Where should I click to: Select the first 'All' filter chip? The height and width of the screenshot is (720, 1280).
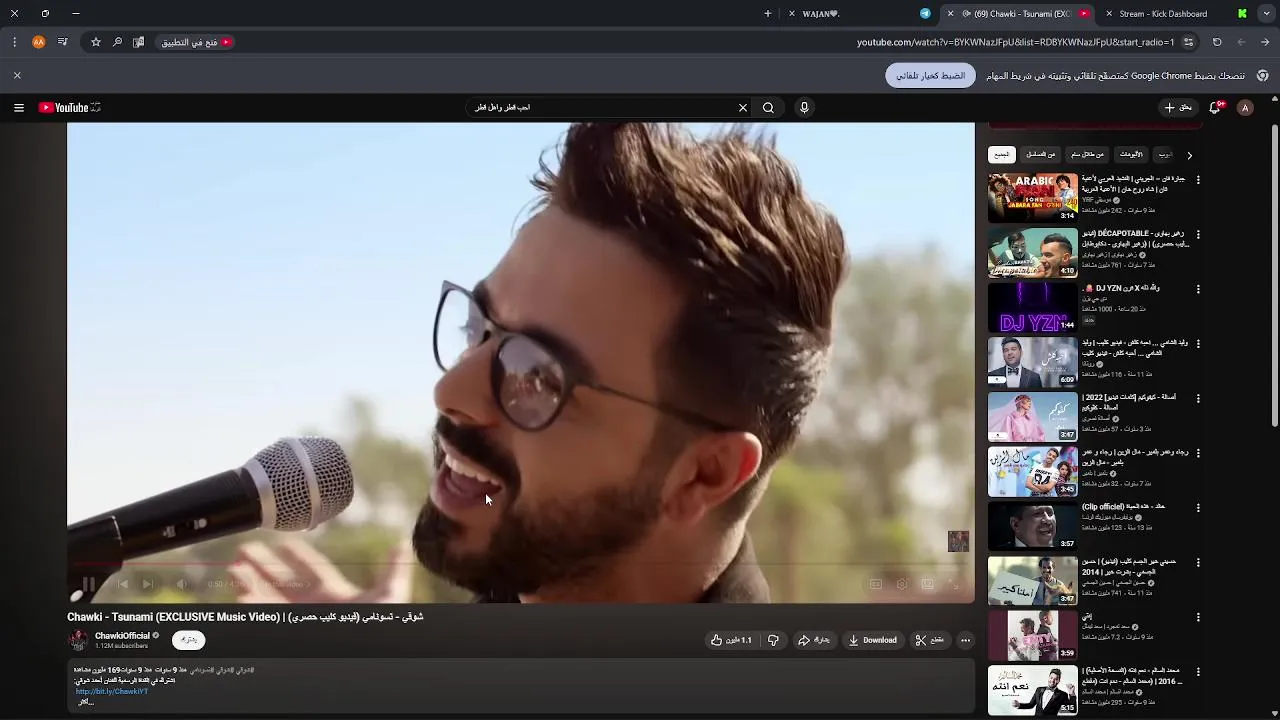[1002, 155]
